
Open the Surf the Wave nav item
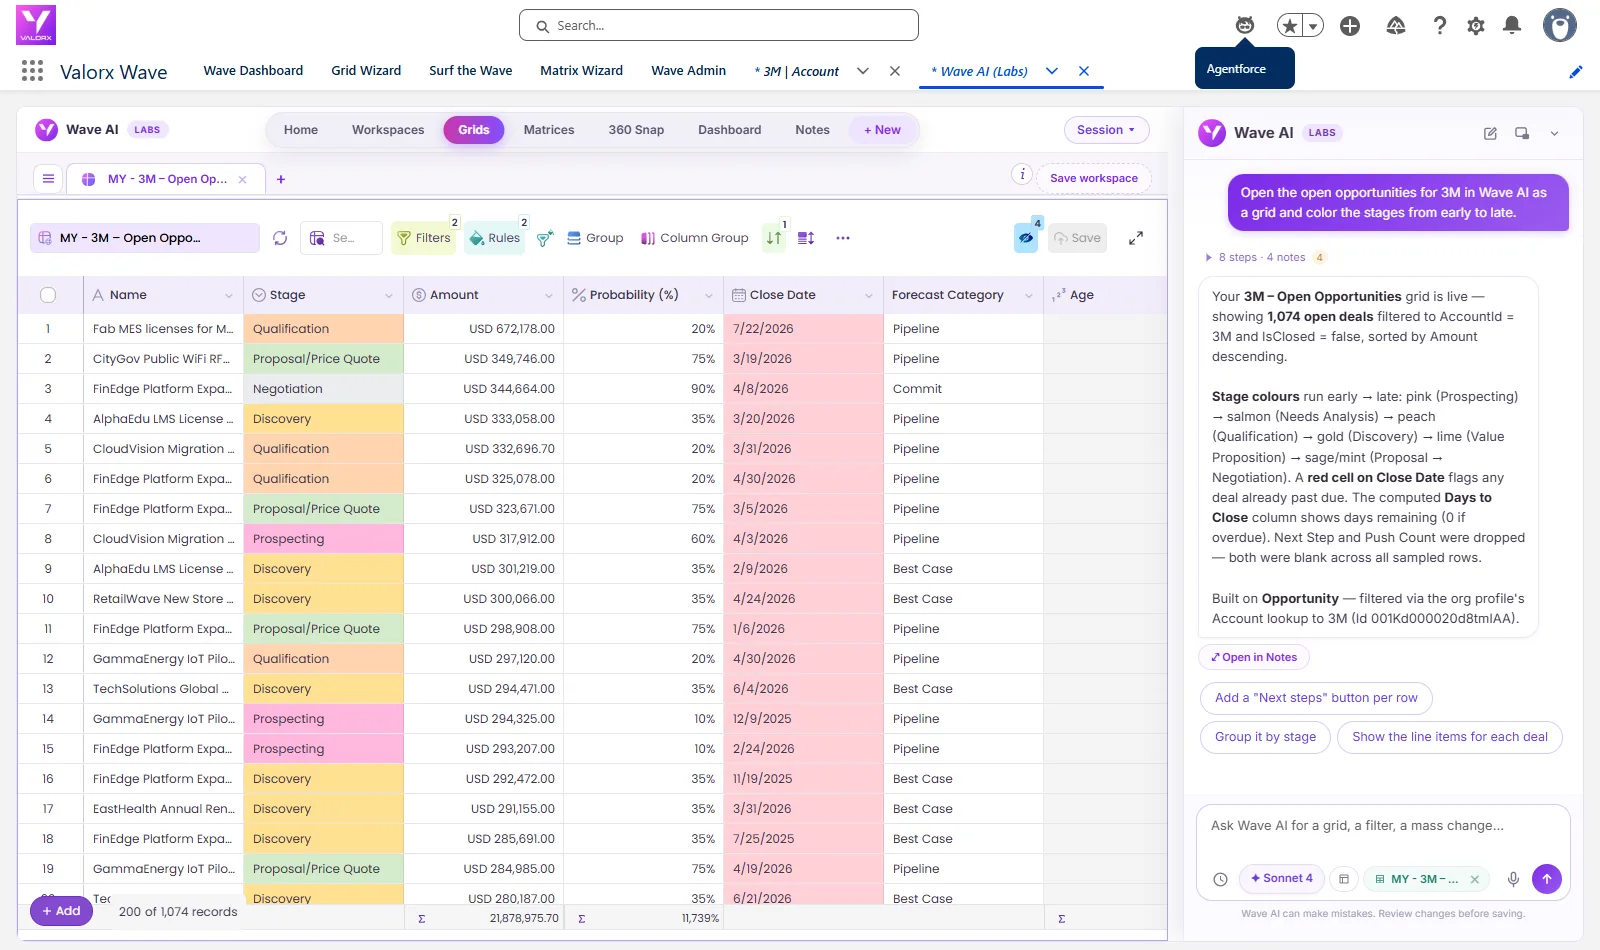coord(471,71)
